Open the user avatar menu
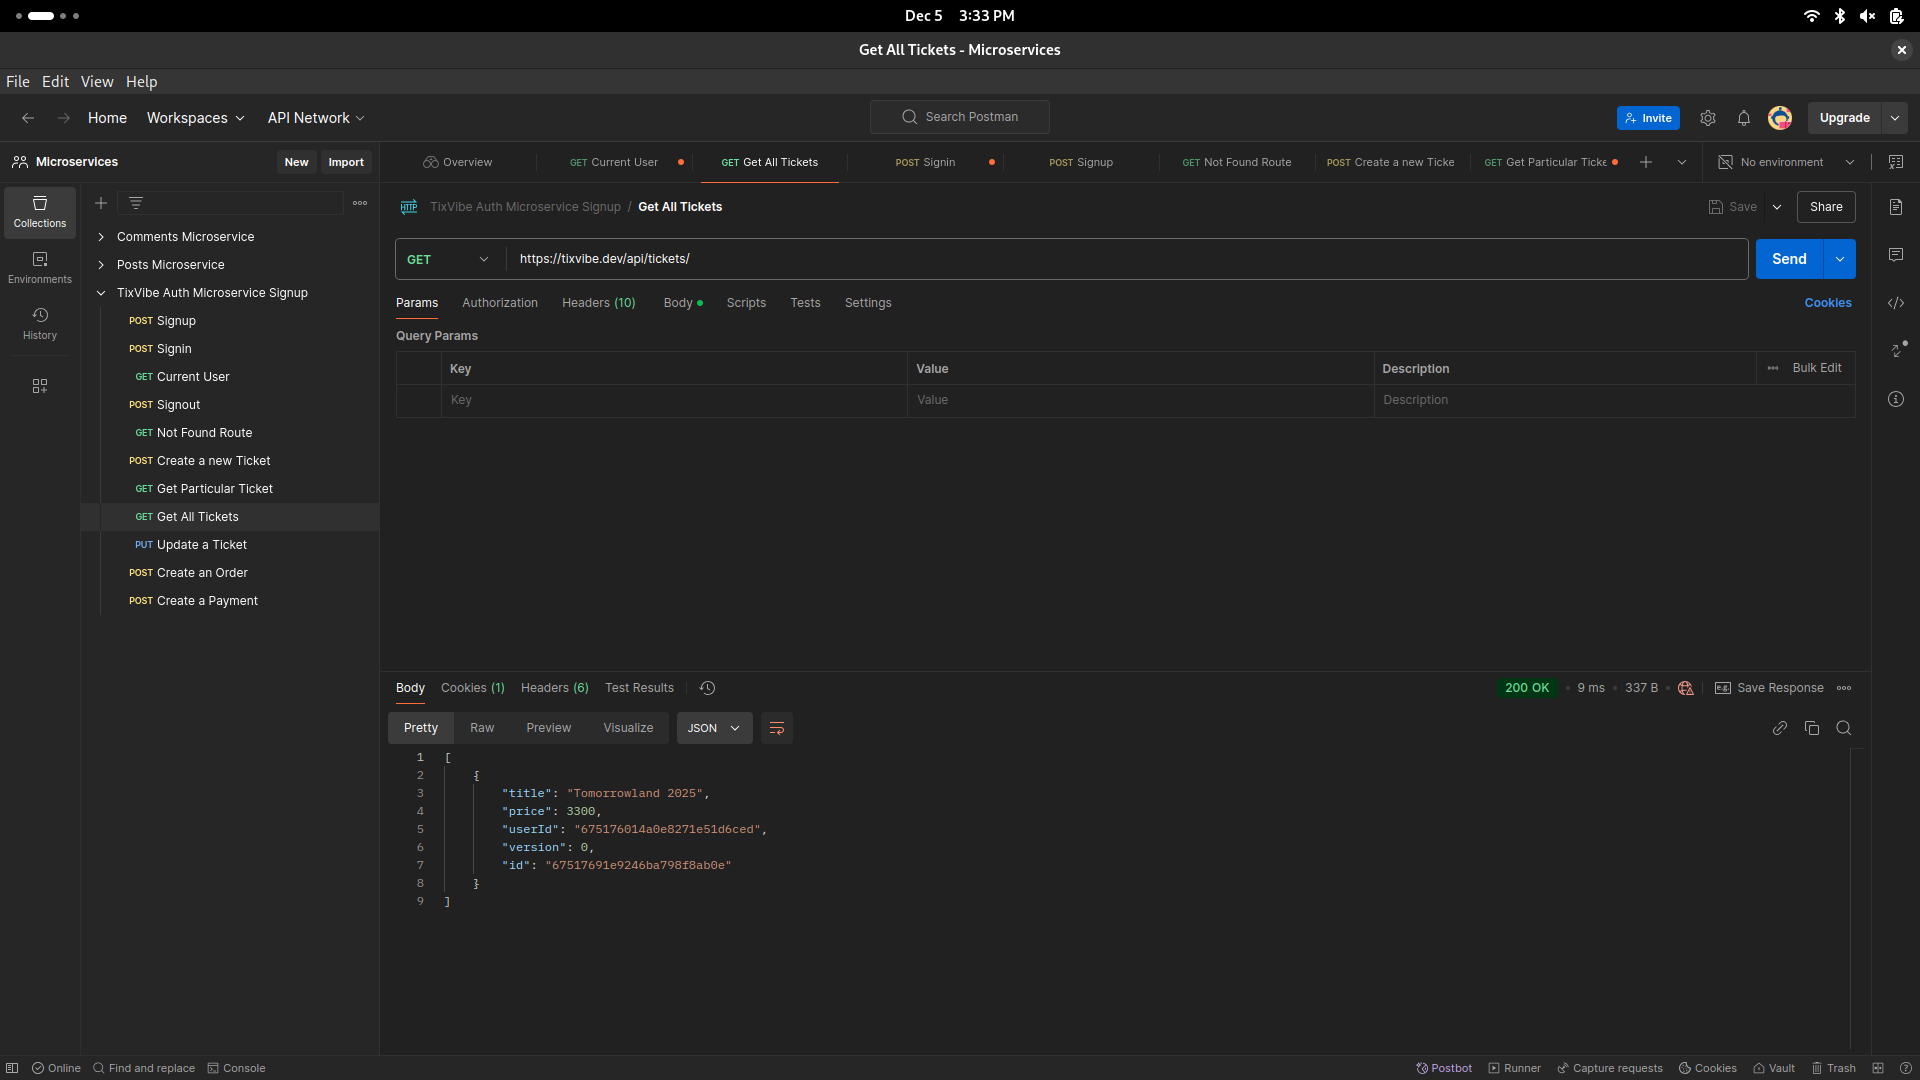The height and width of the screenshot is (1080, 1920). pos(1780,118)
